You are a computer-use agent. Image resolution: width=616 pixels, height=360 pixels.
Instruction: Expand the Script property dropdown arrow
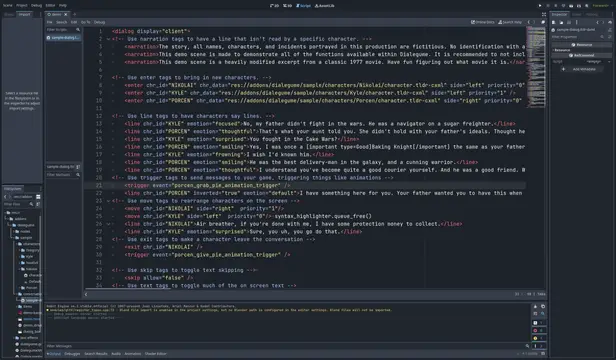pyautogui.click(x=609, y=62)
